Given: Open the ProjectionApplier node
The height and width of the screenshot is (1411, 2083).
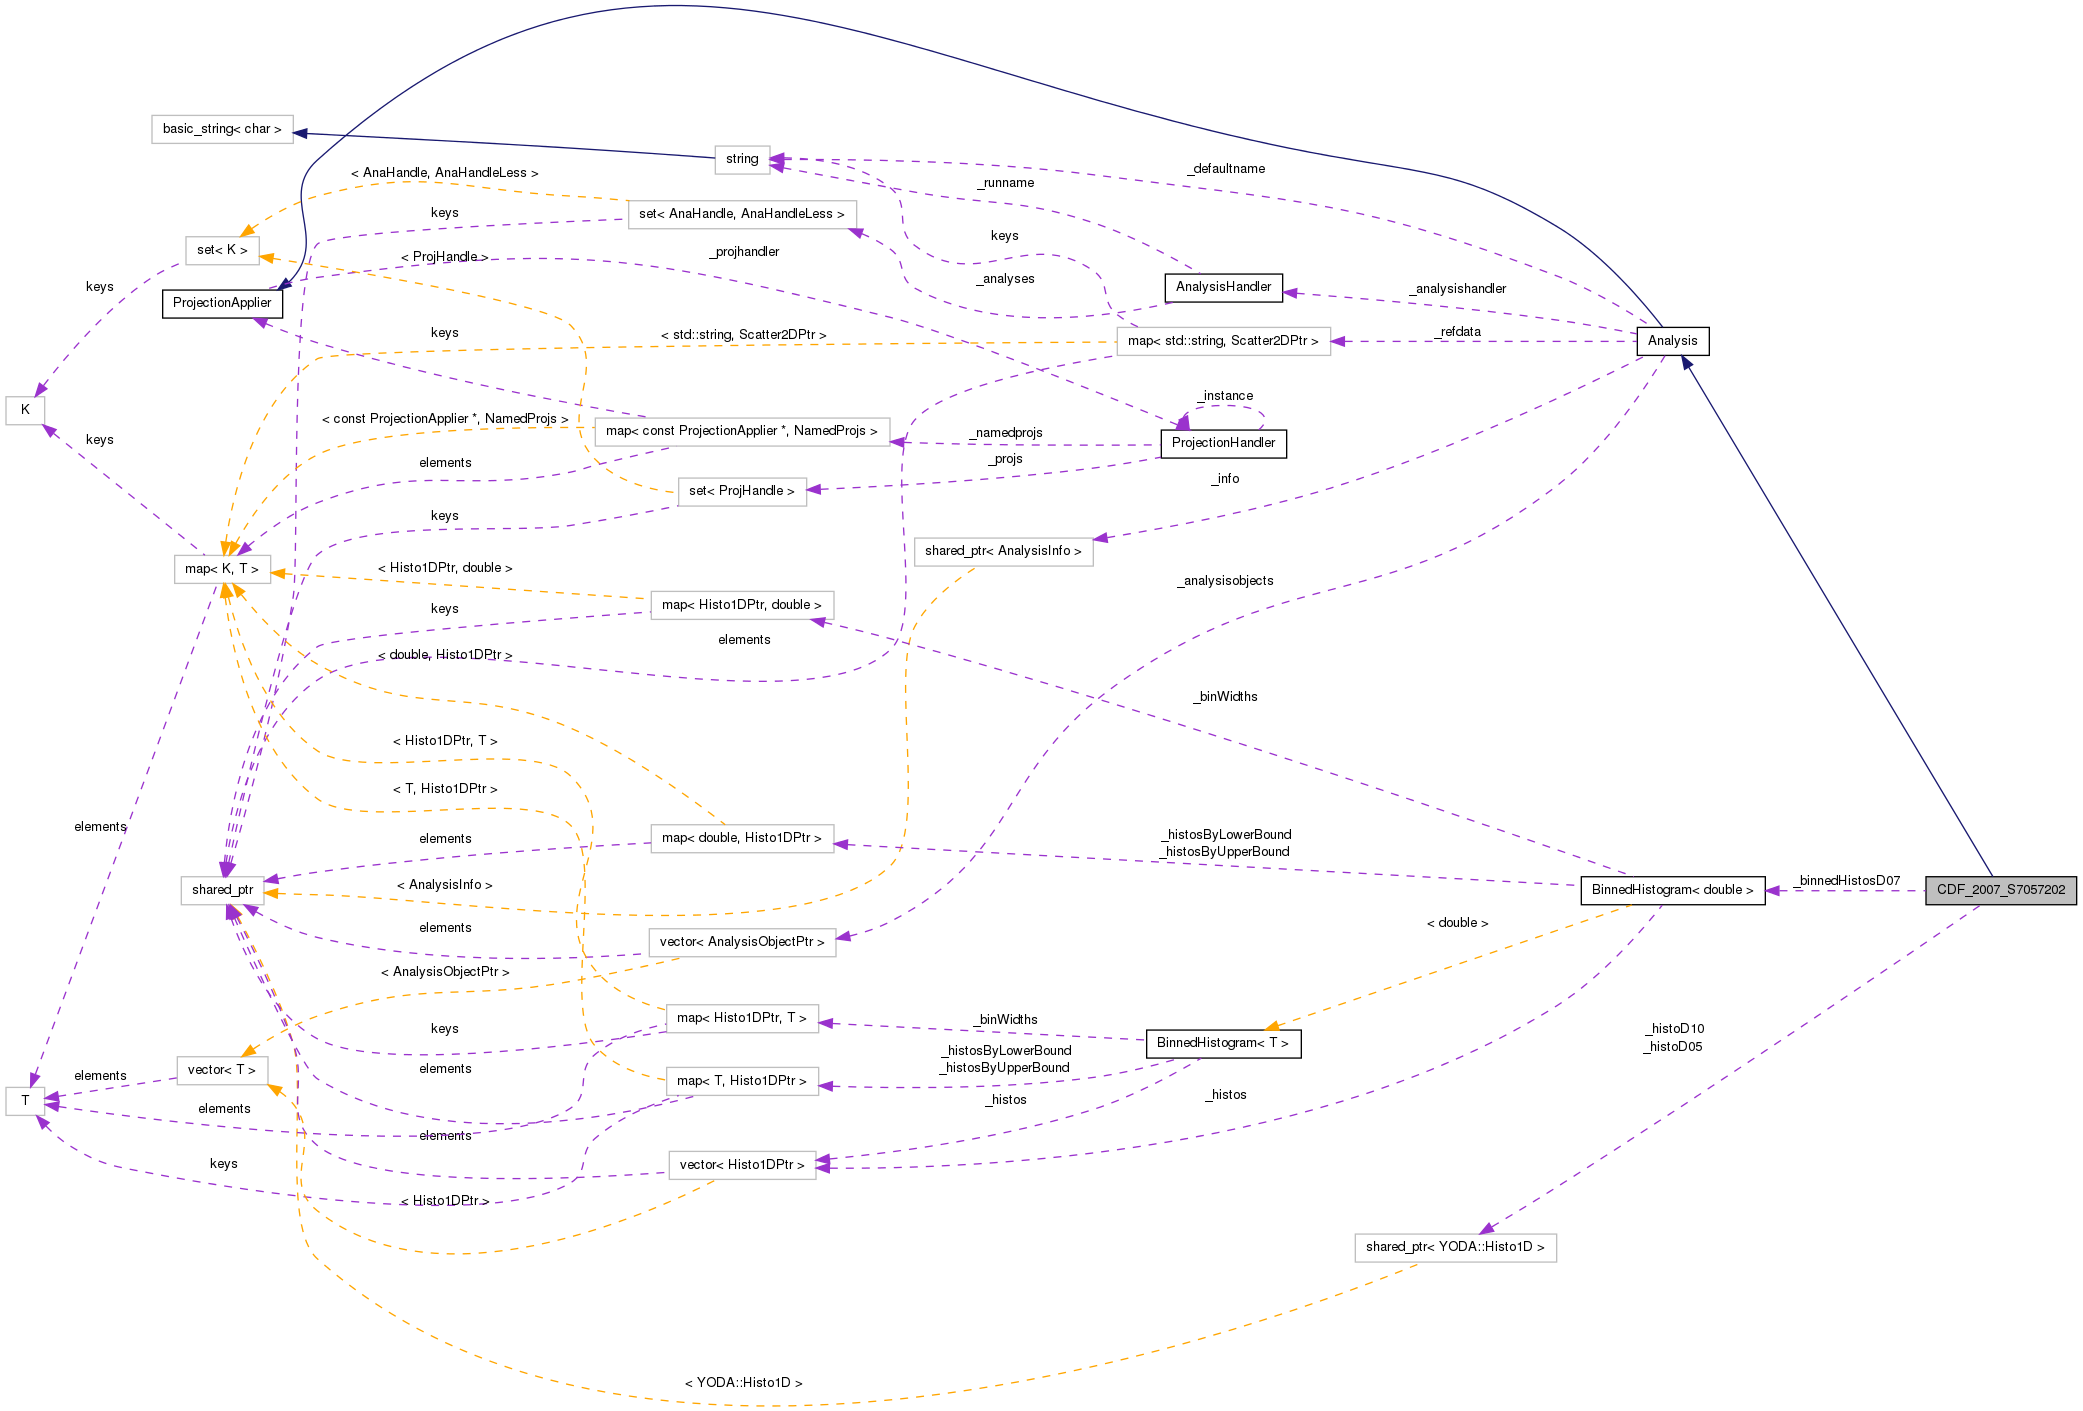Looking at the screenshot, I should [x=222, y=303].
